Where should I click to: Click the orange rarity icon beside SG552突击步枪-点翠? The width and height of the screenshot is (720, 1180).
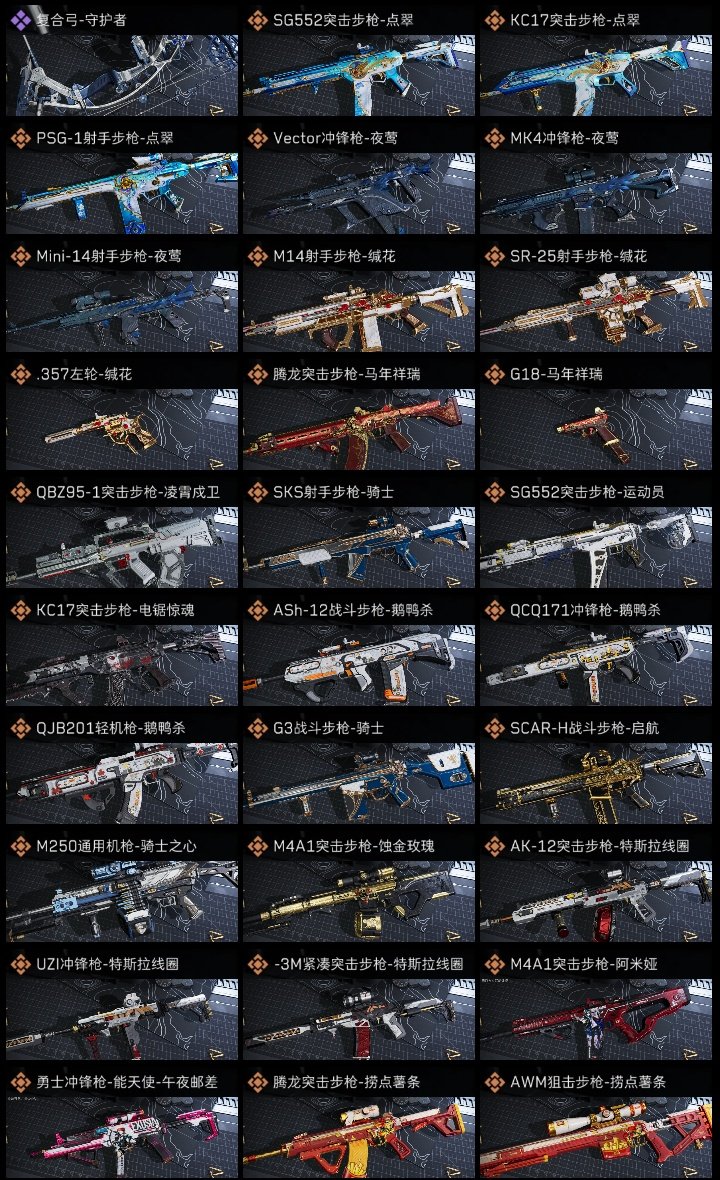(x=257, y=20)
